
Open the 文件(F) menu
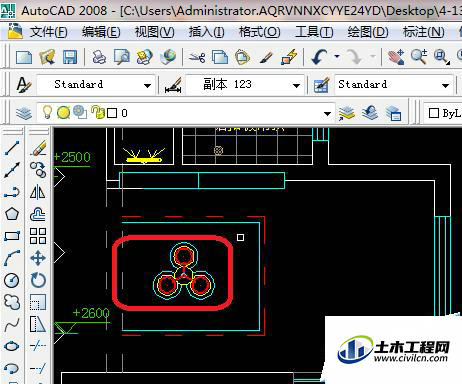click(49, 32)
